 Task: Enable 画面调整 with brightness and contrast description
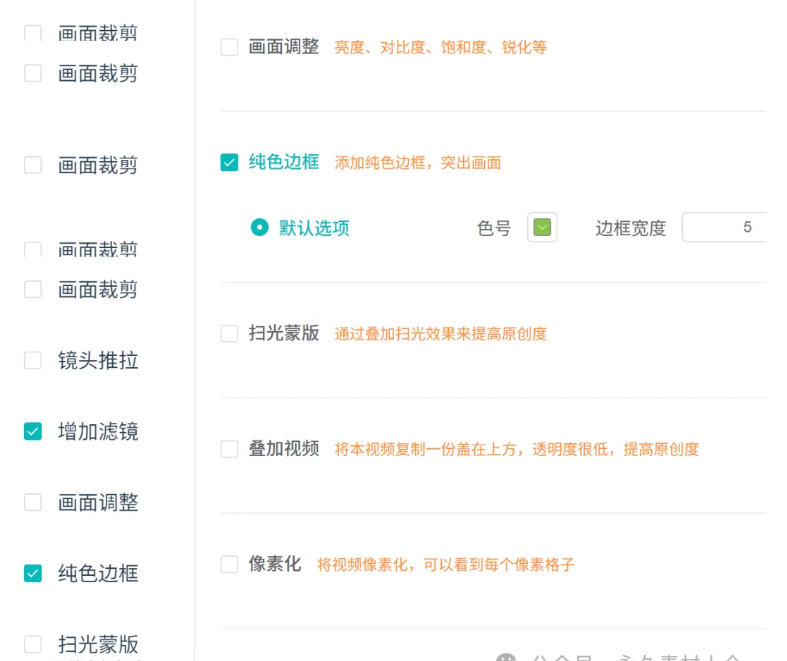click(229, 47)
